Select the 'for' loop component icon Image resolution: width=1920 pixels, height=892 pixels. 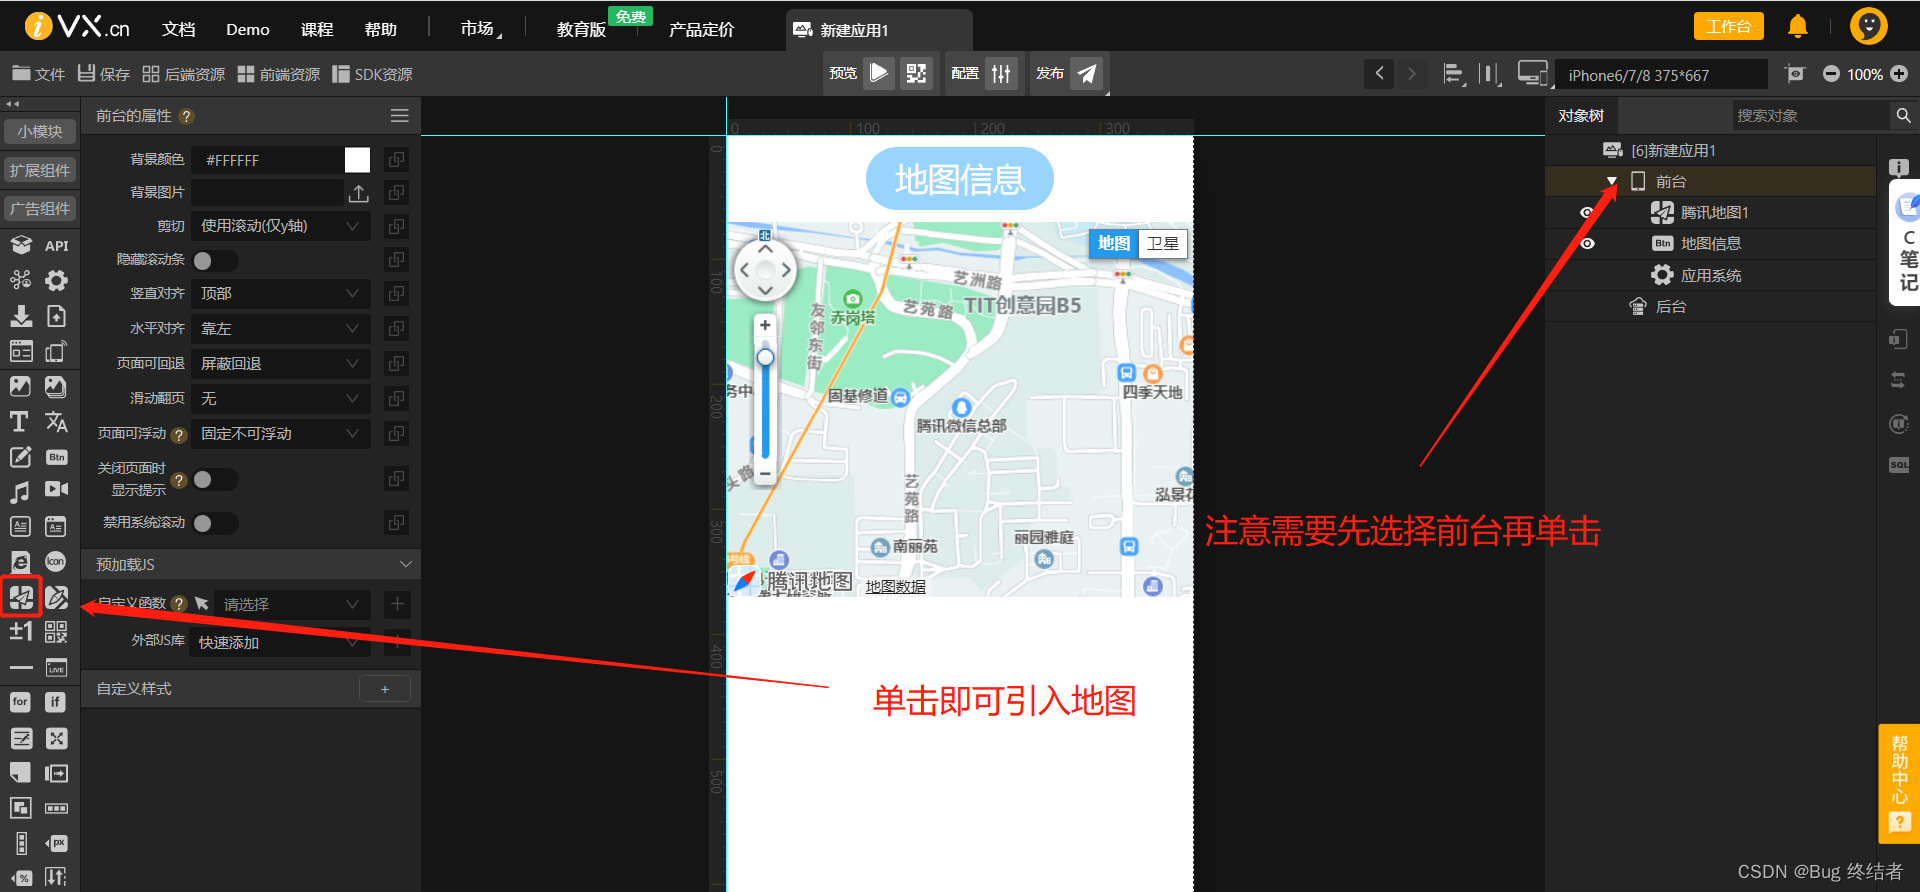(x=20, y=702)
